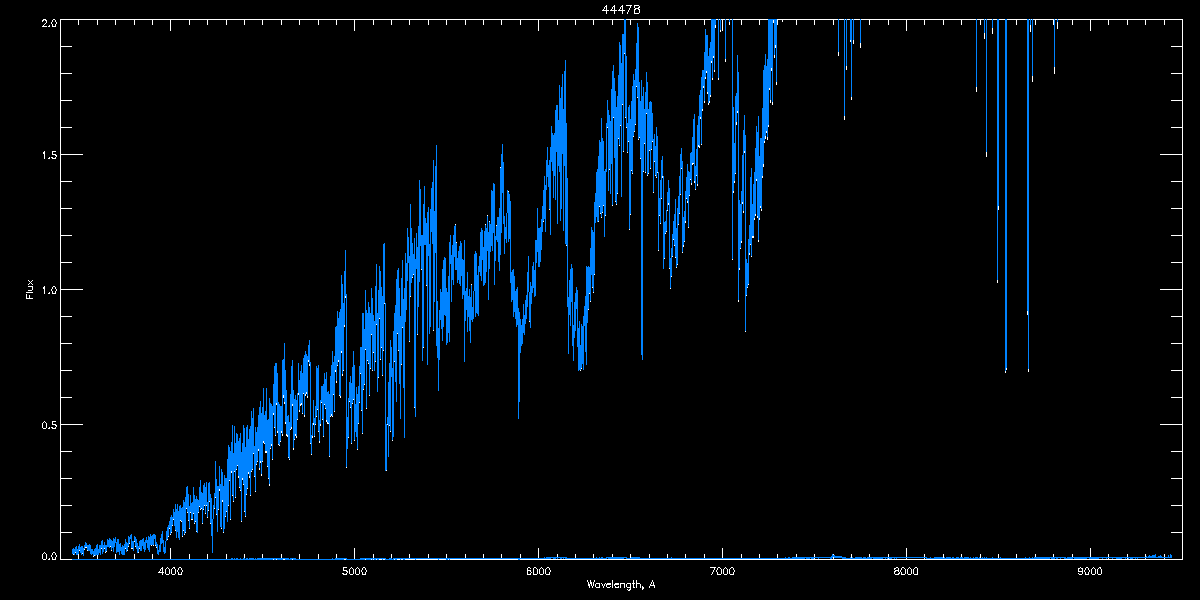Click the plot title 44478
Image resolution: width=1200 pixels, height=600 pixels.
point(620,9)
